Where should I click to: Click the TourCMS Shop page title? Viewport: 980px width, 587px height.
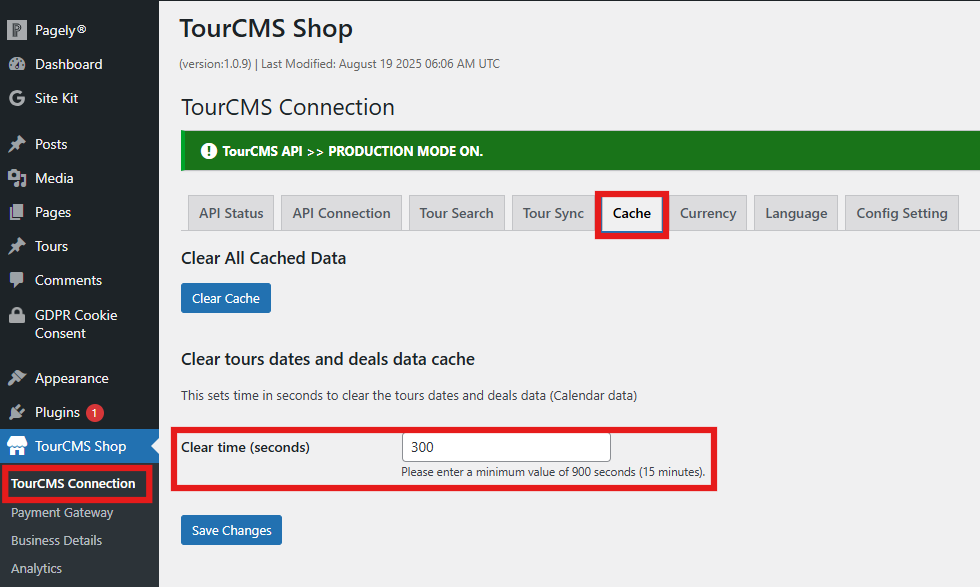[266, 28]
